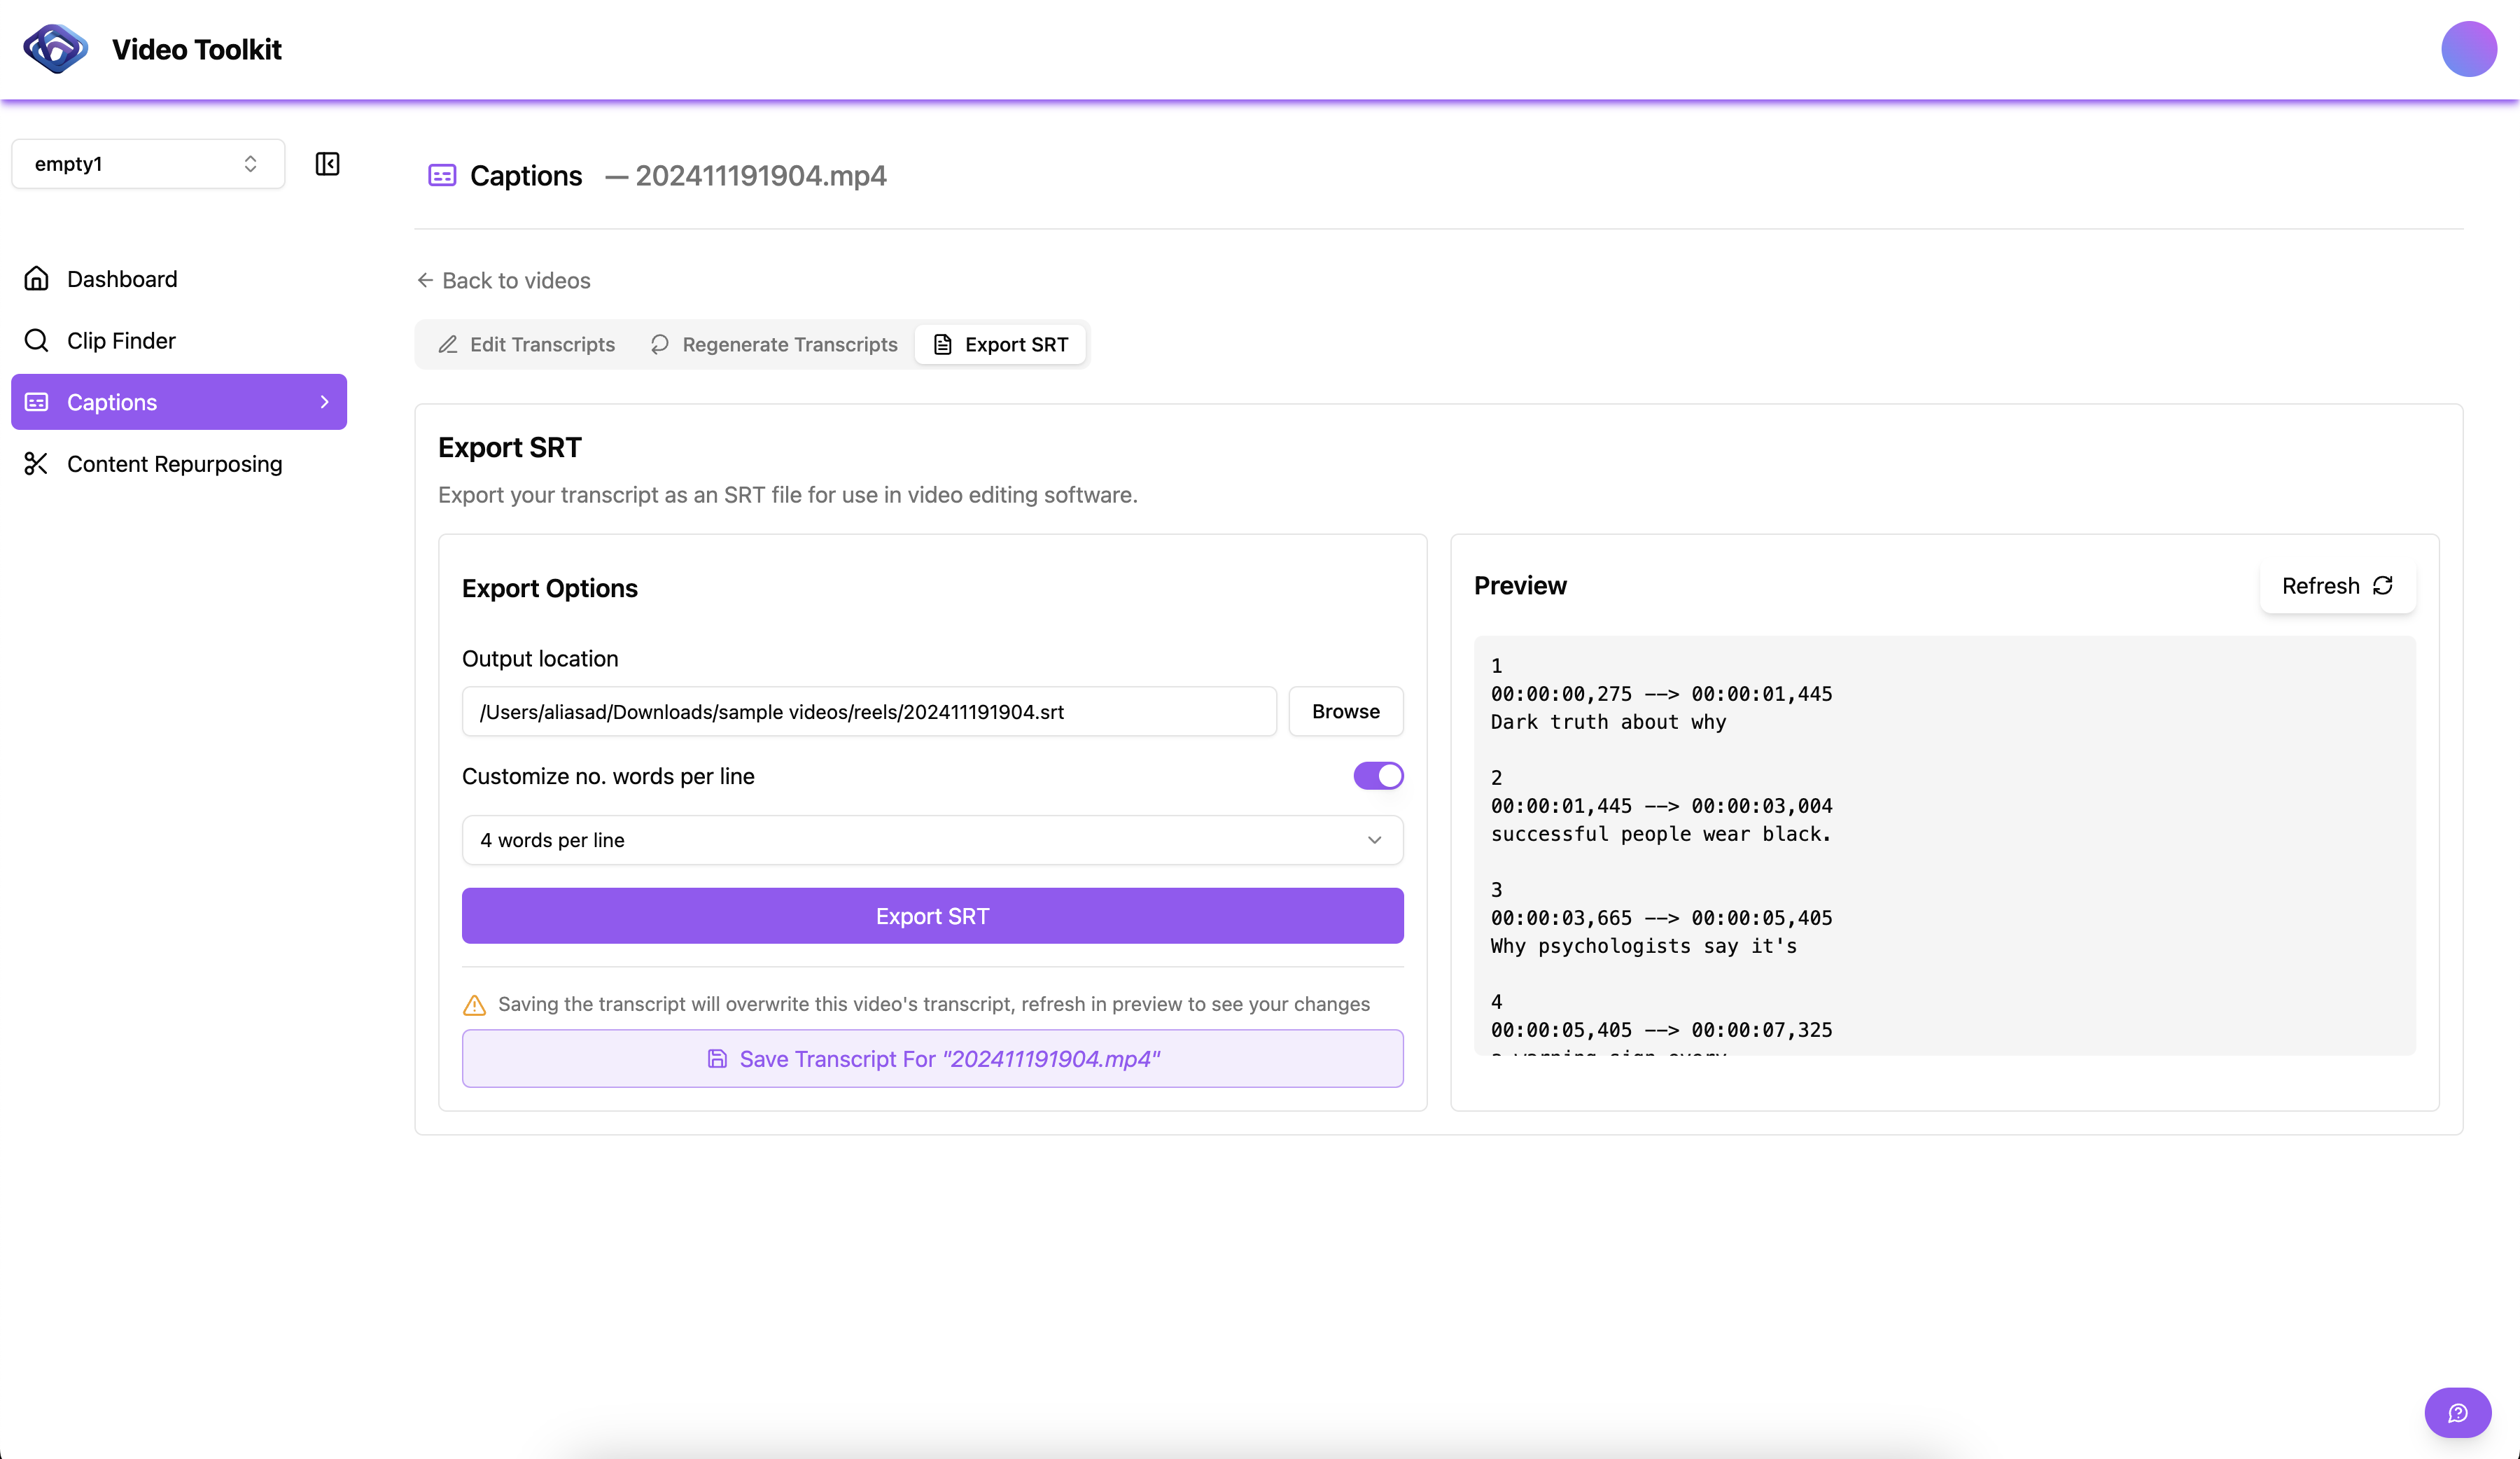
Task: Click Browse for output location
Action: [x=1345, y=712]
